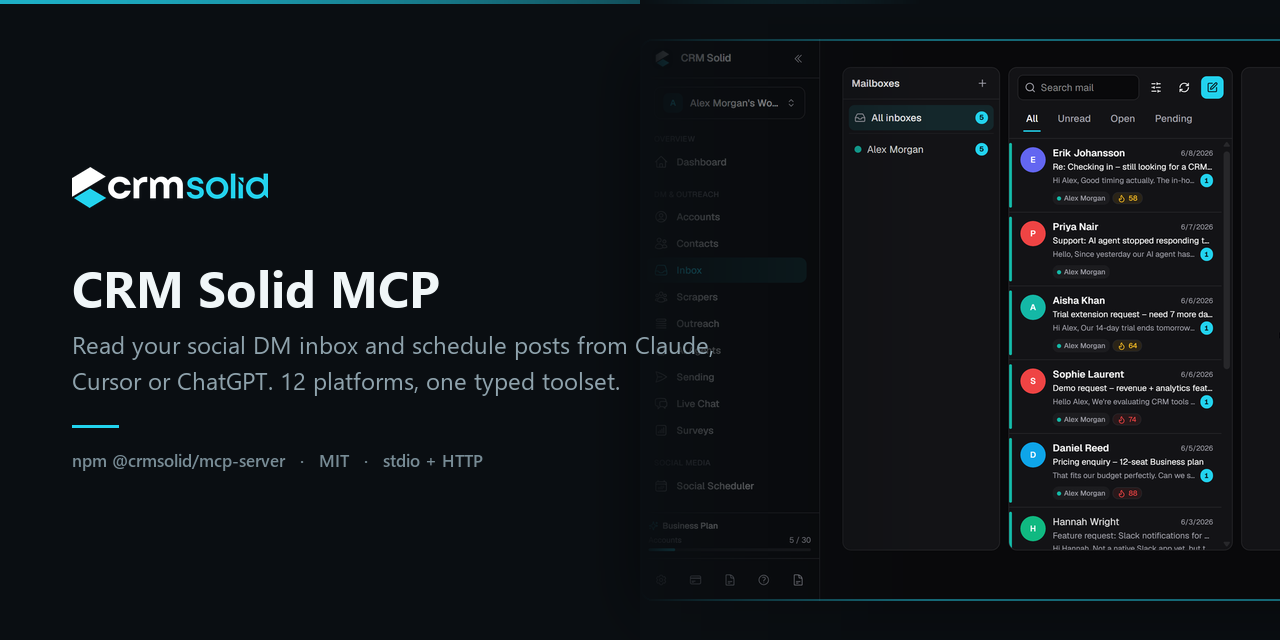Click the crmsolid logo on the banner
The height and width of the screenshot is (640, 1280).
[x=170, y=187]
